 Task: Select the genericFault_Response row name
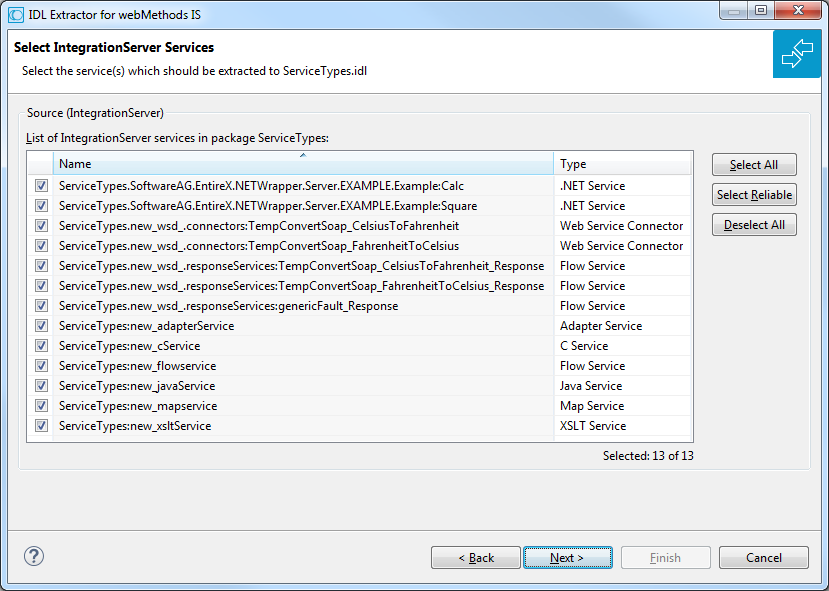(x=228, y=306)
